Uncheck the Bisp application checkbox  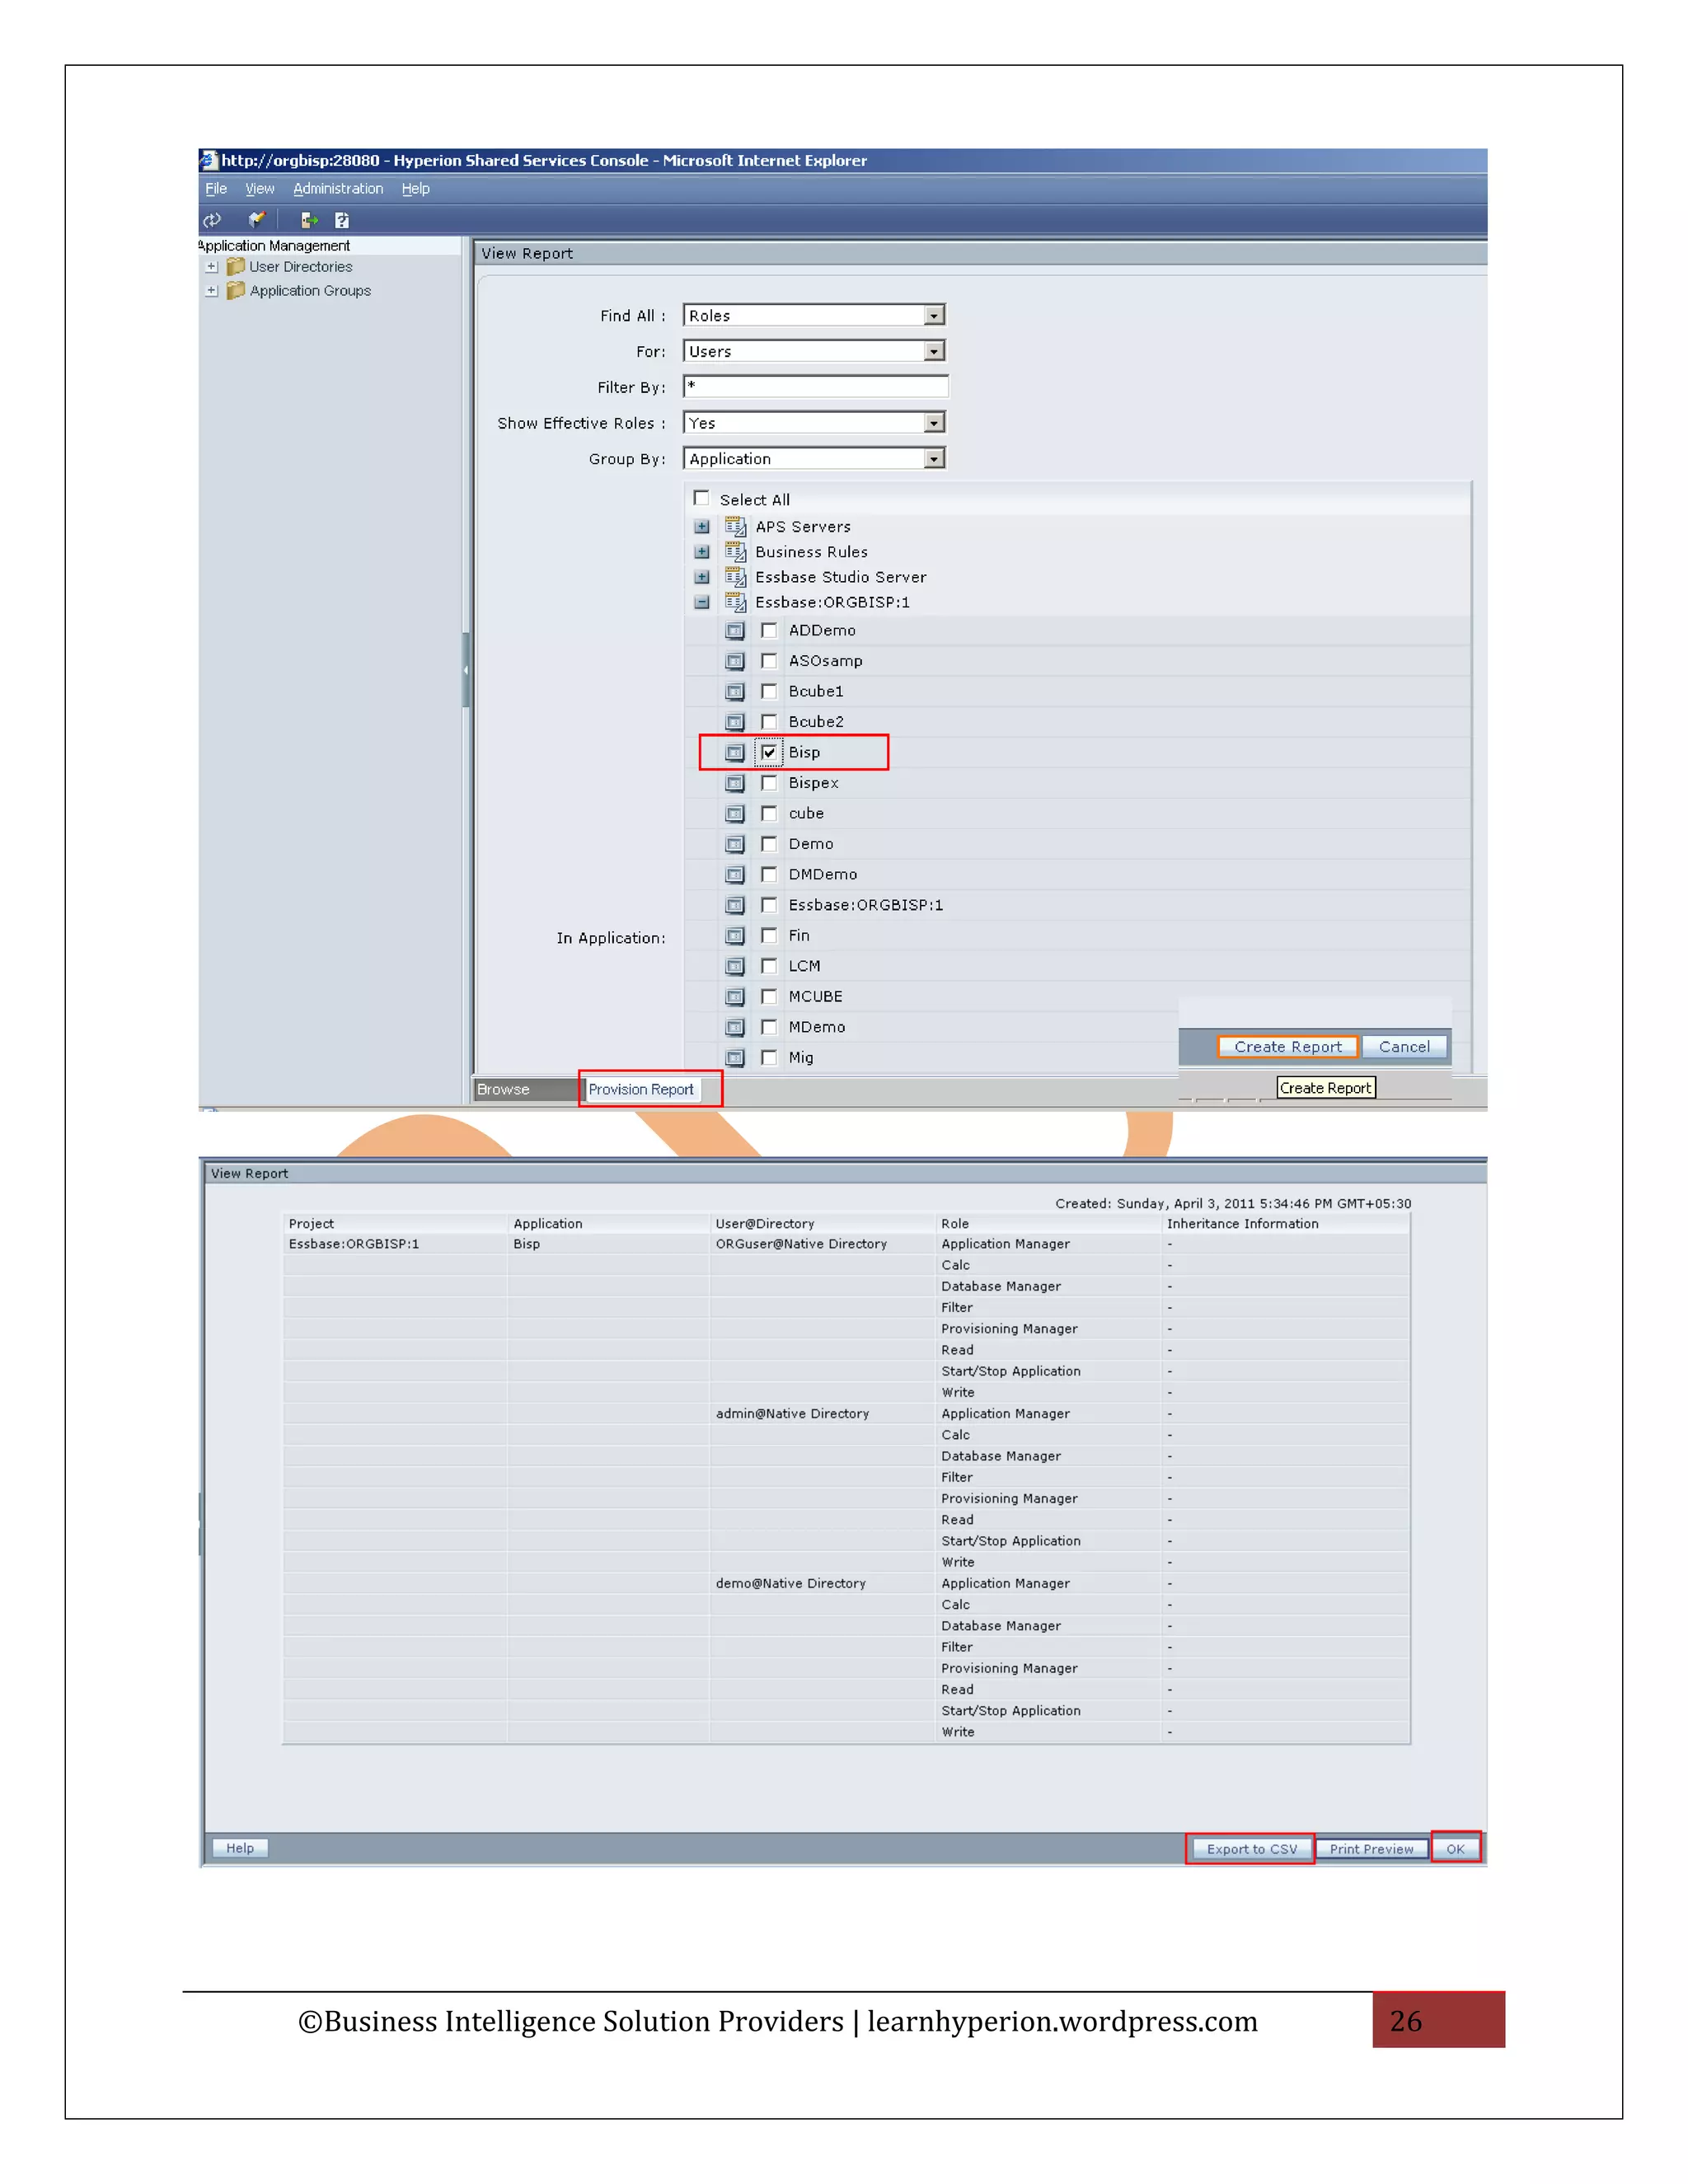[x=769, y=752]
